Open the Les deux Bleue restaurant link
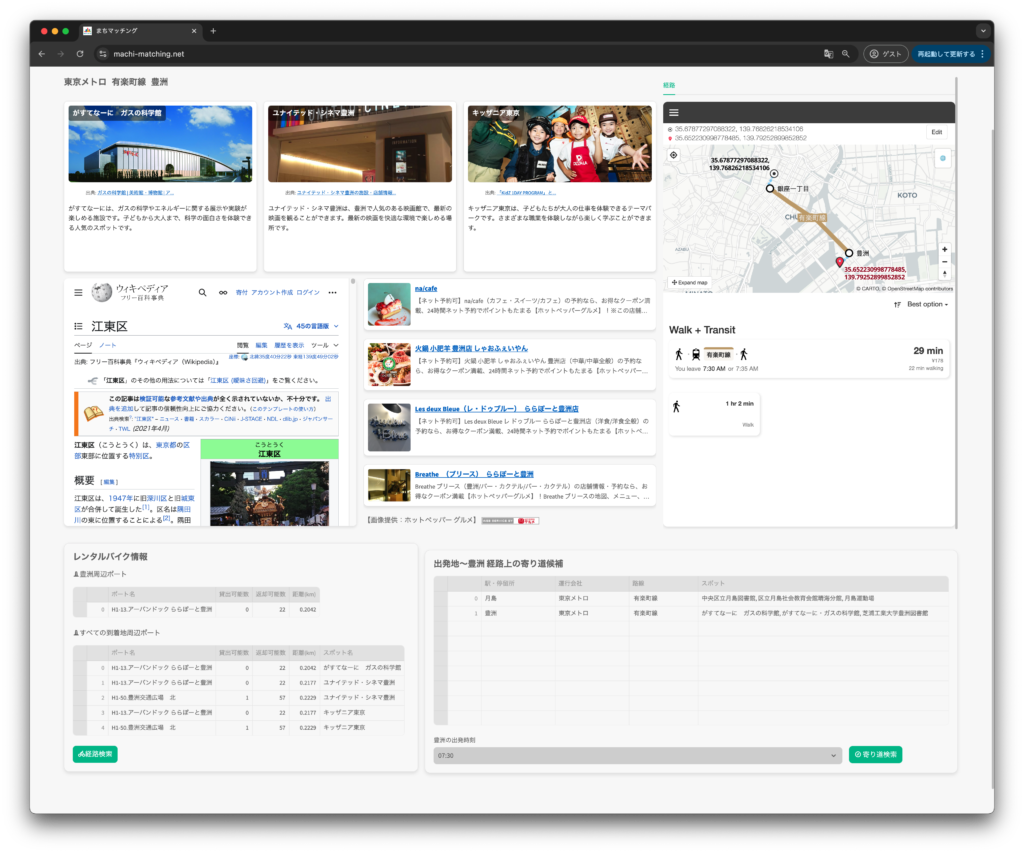This screenshot has height=853, width=1024. 496,409
